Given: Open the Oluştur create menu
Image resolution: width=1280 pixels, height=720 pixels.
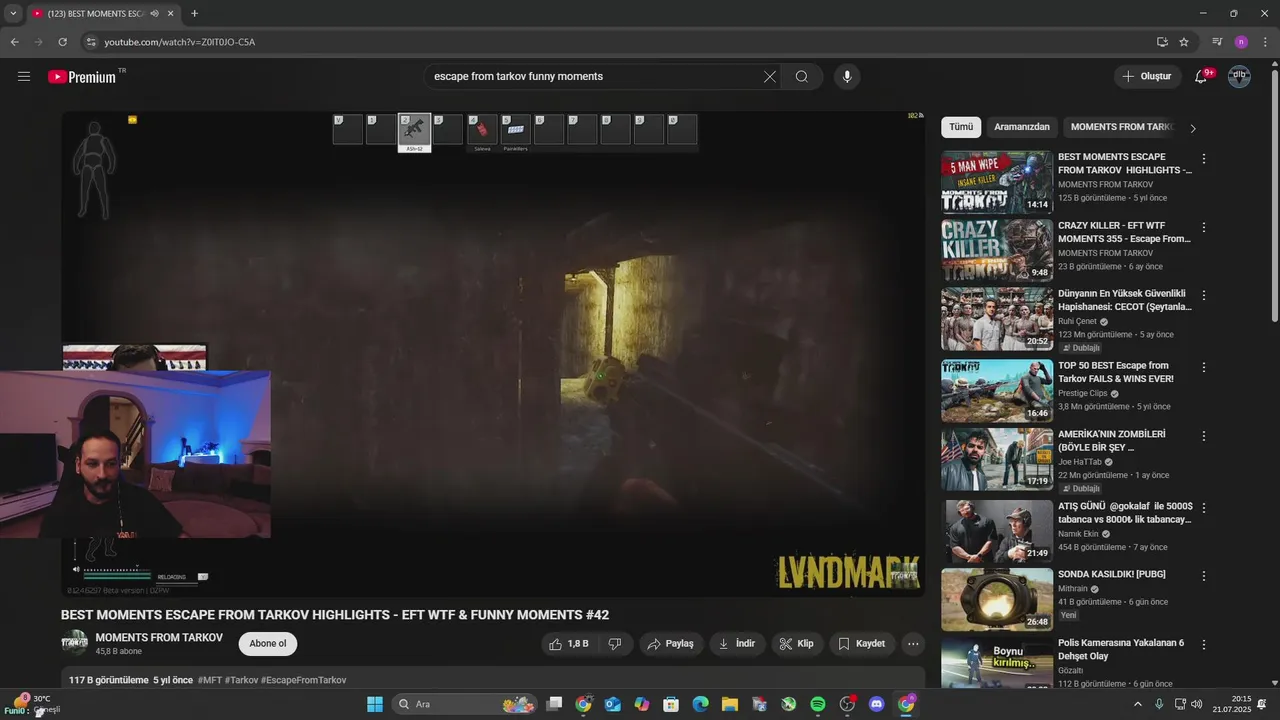Looking at the screenshot, I should (1147, 76).
